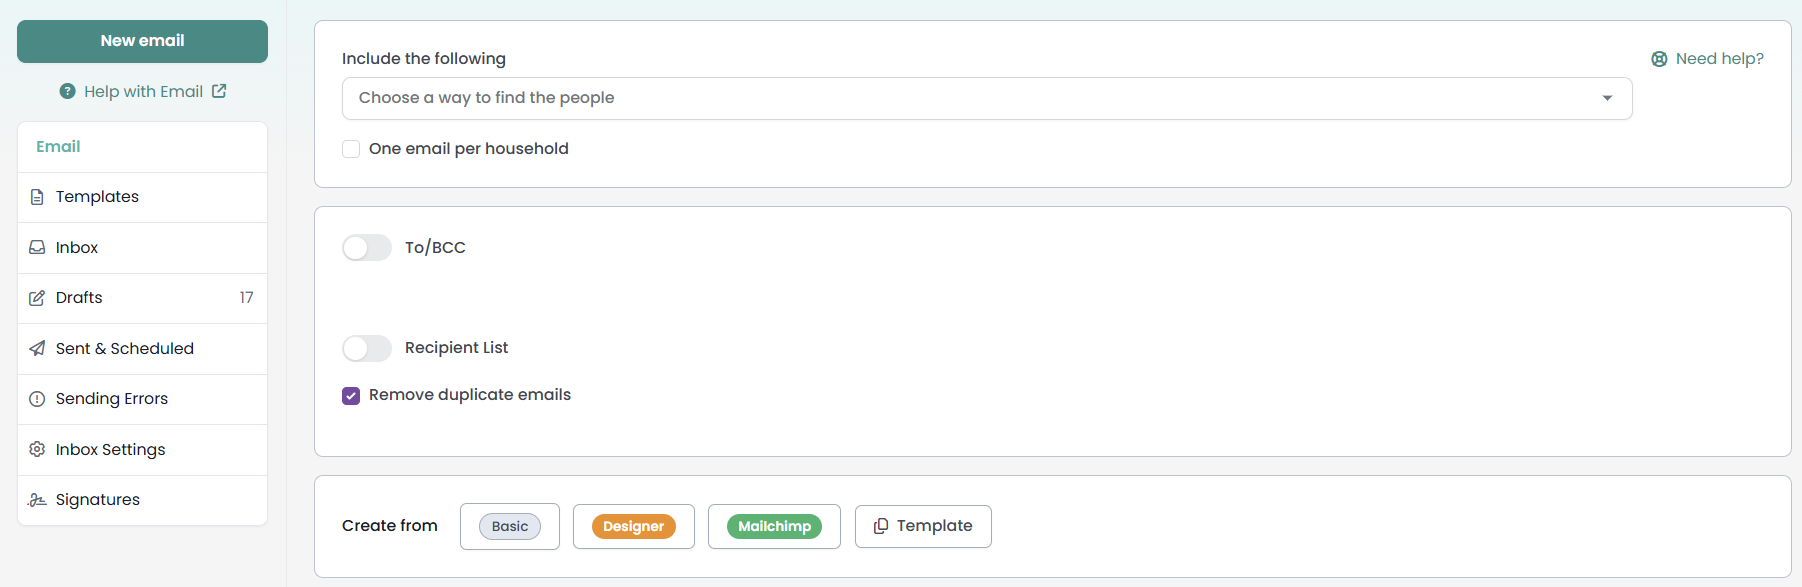Image resolution: width=1802 pixels, height=587 pixels.
Task: Click the Drafts pencil icon
Action: pos(37,298)
